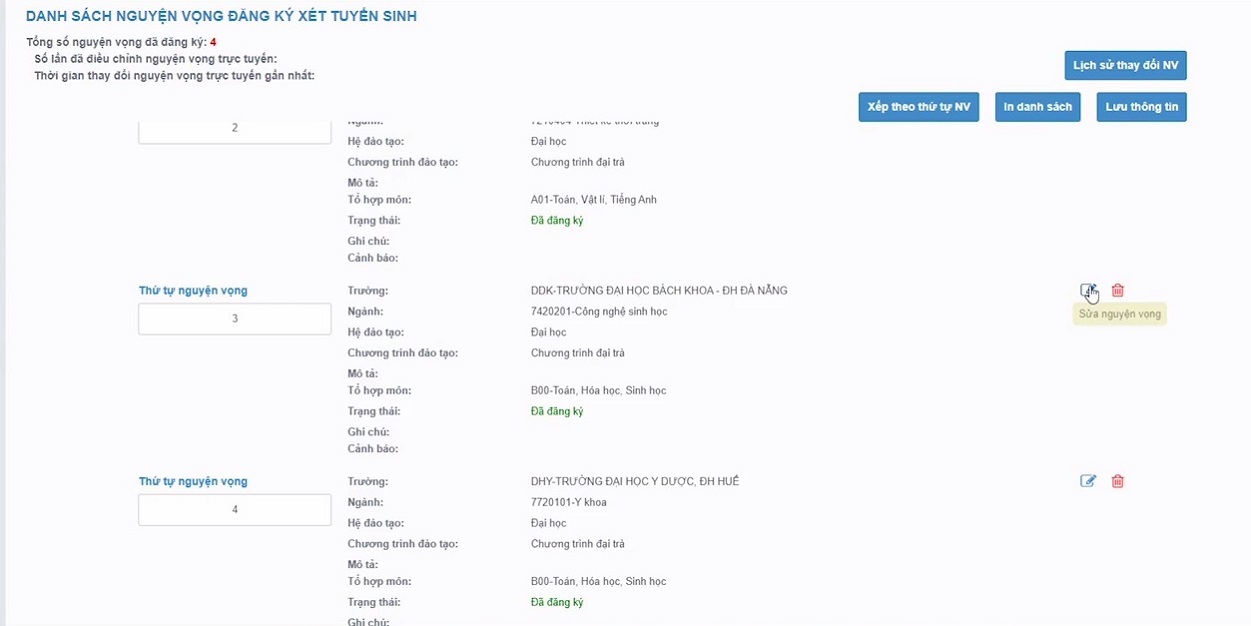Click the major text 7720101-Y khoa
This screenshot has width=1251, height=626.
pos(569,502)
